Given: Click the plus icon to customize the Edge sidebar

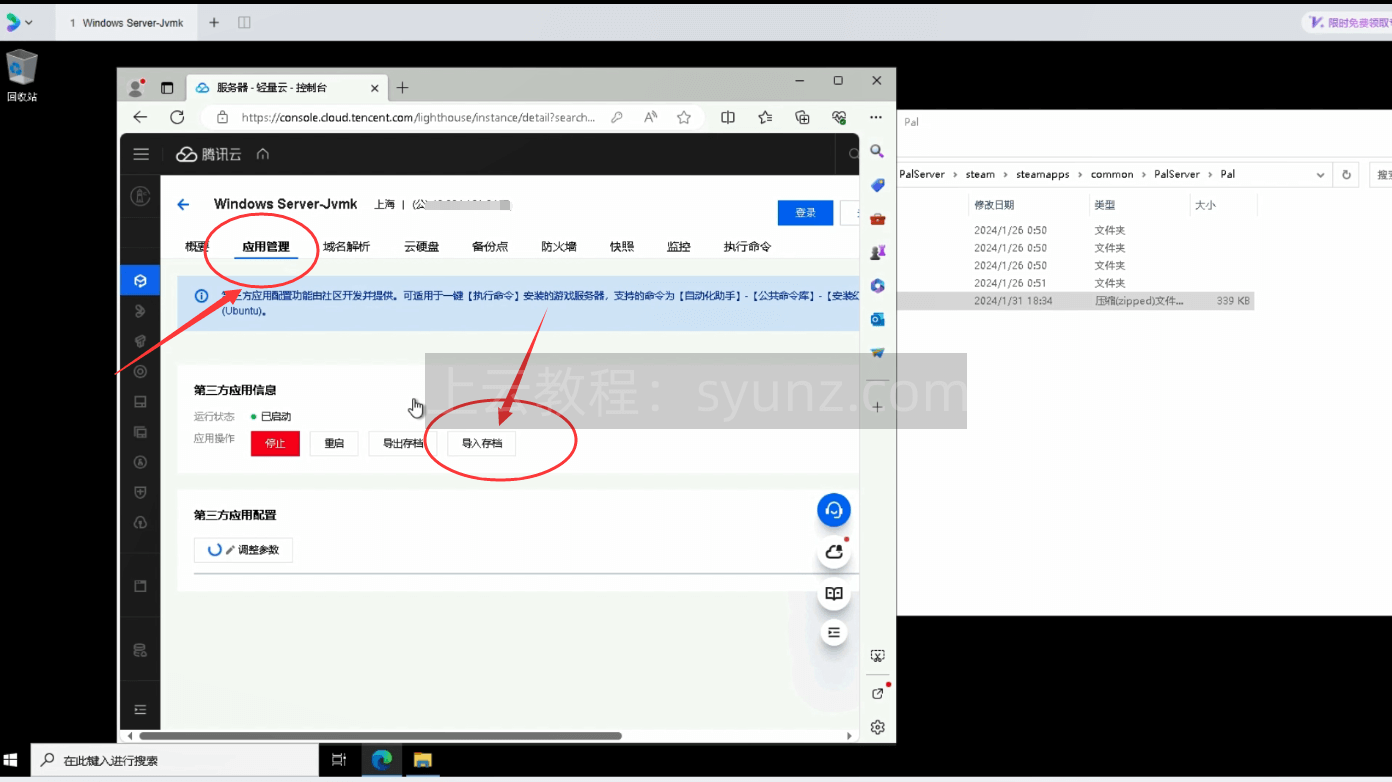Looking at the screenshot, I should (877, 407).
